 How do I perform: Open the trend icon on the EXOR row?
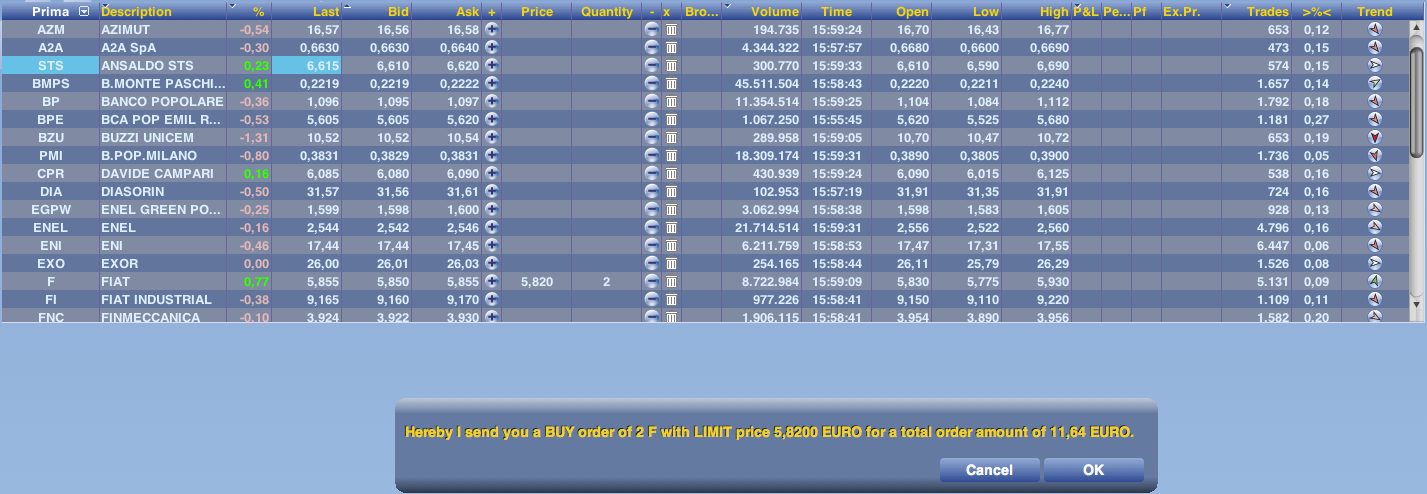[x=1374, y=264]
